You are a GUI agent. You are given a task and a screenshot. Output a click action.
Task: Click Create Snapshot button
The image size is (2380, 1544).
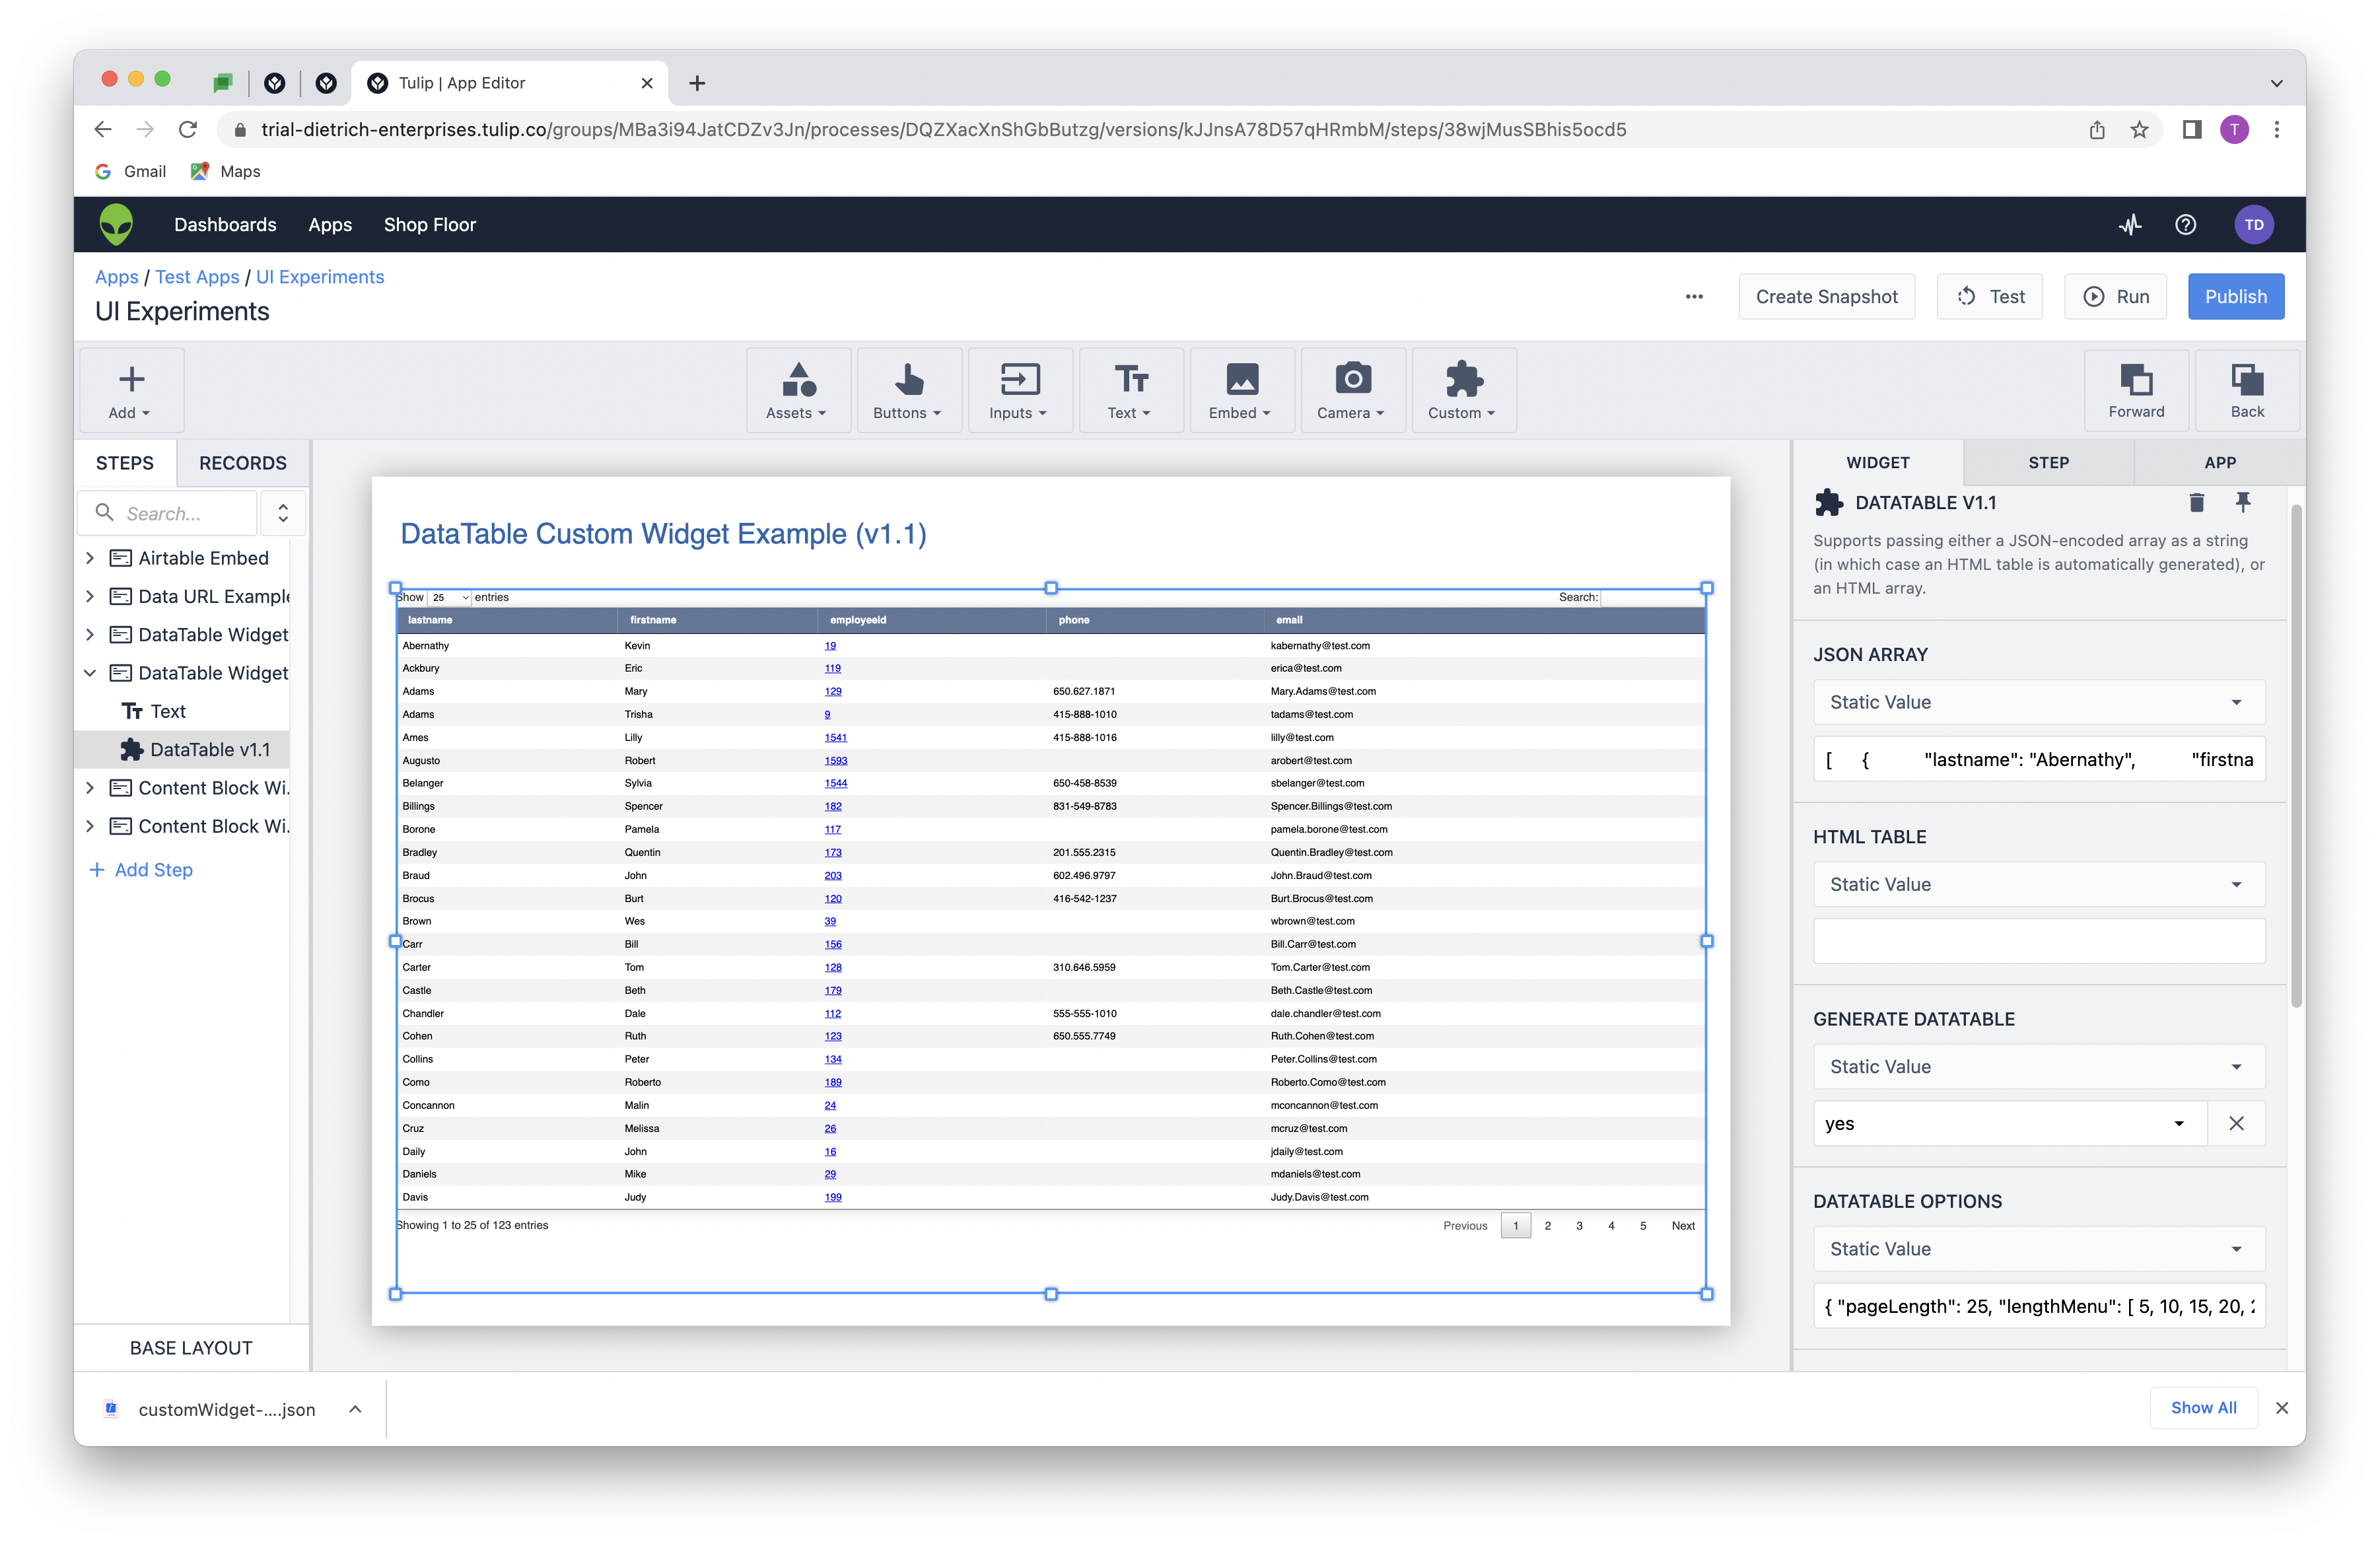[x=1826, y=296]
